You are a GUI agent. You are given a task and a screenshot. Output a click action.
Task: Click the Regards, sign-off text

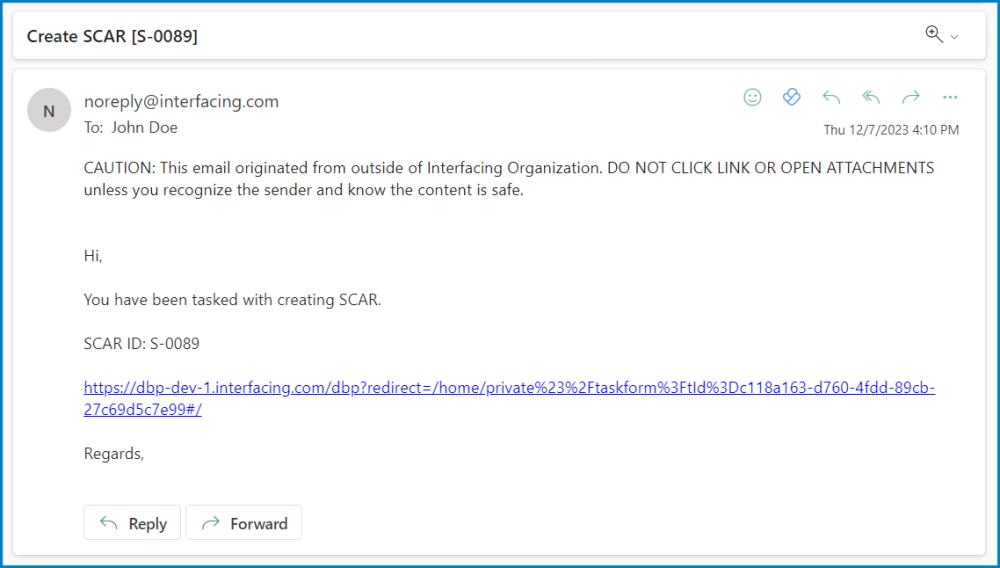[x=114, y=453]
